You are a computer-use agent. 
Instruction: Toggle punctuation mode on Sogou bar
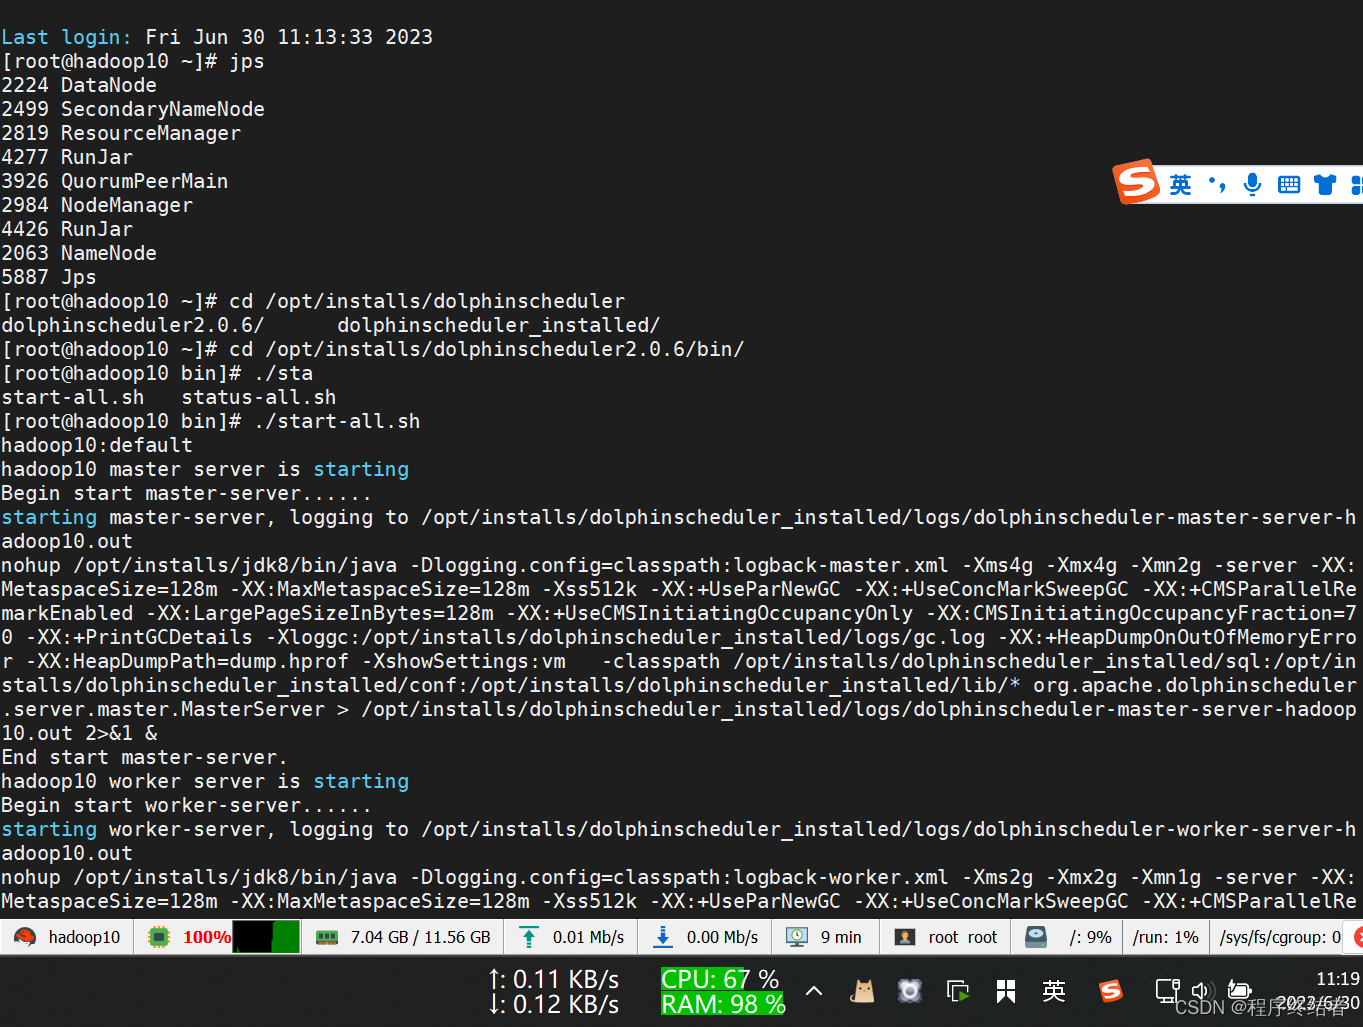point(1217,185)
